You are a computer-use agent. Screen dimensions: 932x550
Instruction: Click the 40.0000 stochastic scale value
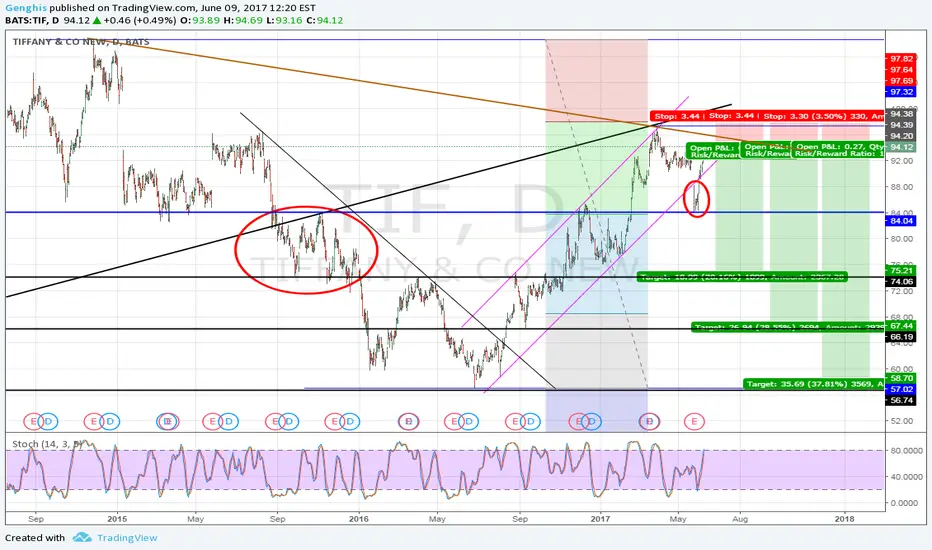tap(906, 477)
